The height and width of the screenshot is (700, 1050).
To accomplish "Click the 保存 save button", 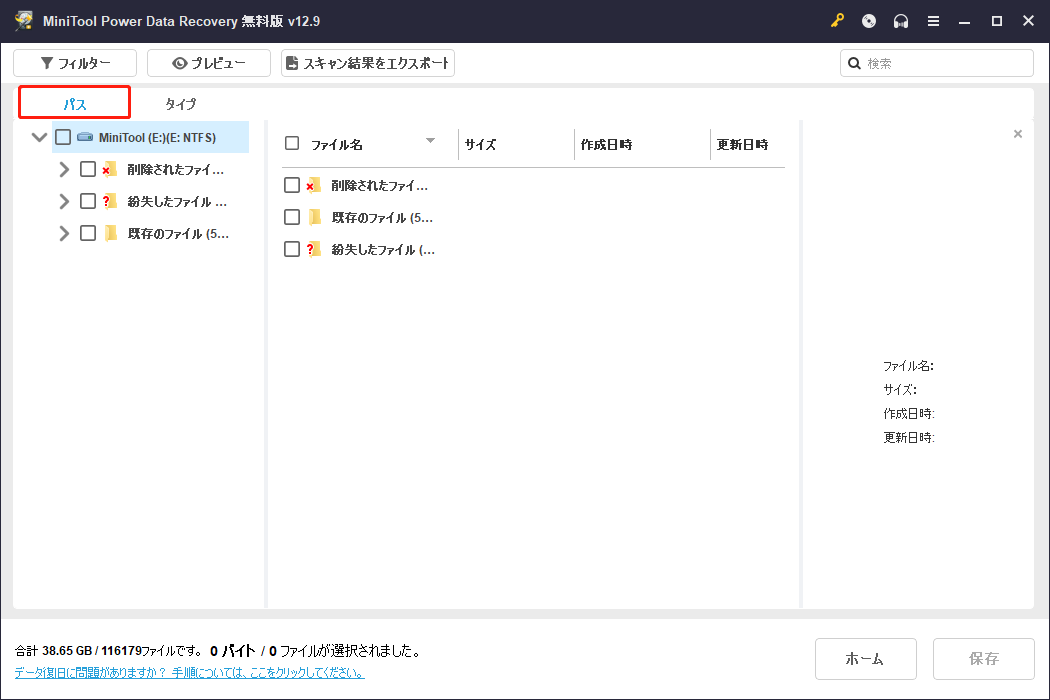I will click(x=984, y=658).
